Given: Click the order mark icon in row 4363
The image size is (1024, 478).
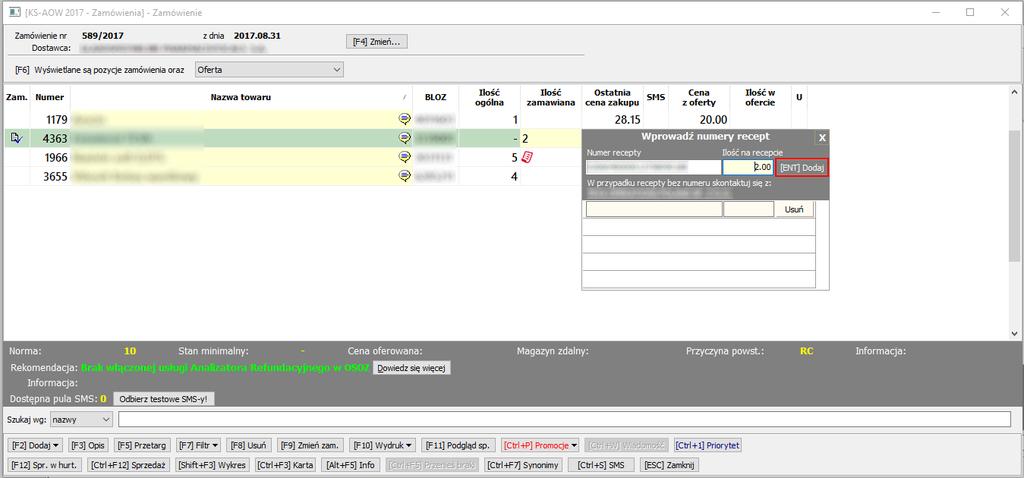Looking at the screenshot, I should (x=16, y=138).
